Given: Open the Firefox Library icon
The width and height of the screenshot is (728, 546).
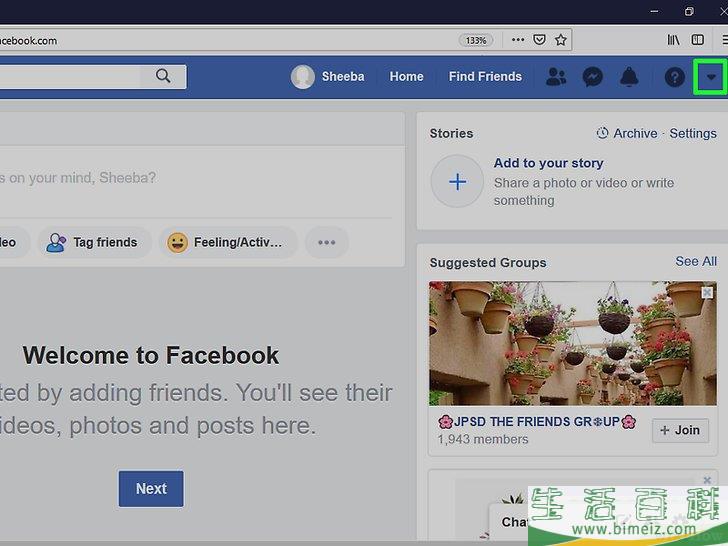Looking at the screenshot, I should pos(673,40).
